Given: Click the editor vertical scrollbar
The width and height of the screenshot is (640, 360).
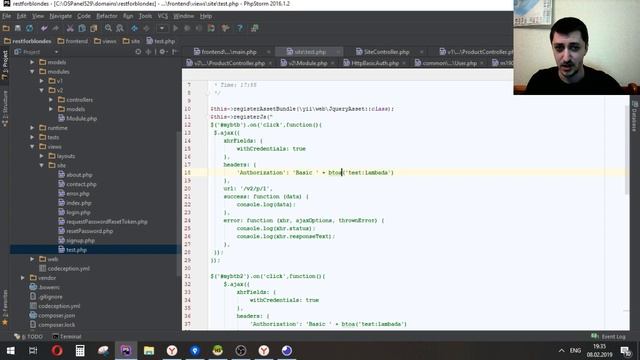Looking at the screenshot, I should click(x=627, y=149).
